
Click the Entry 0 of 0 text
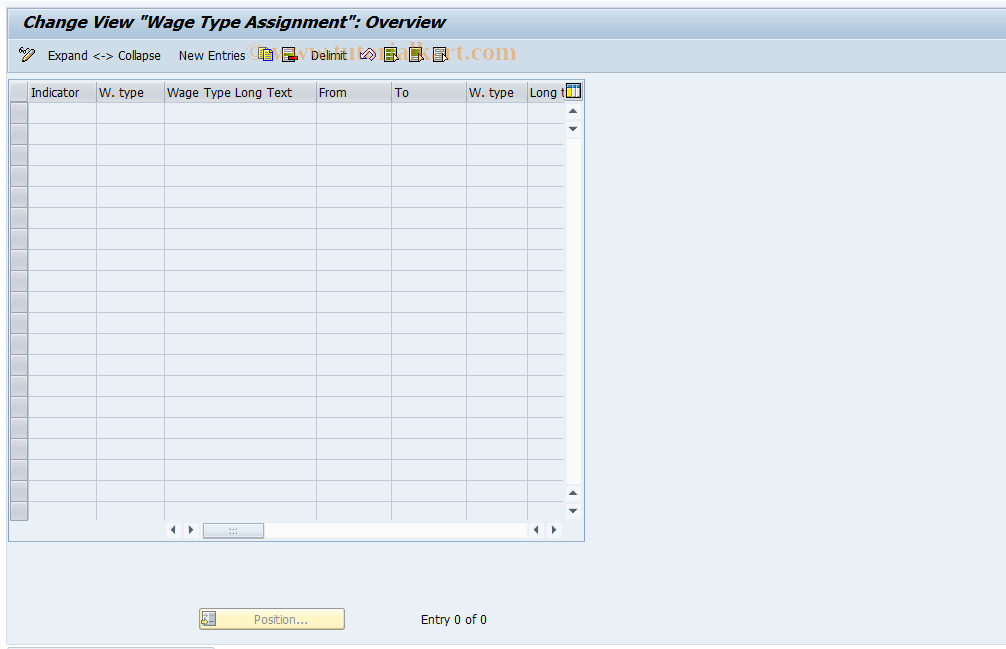pyautogui.click(x=454, y=620)
